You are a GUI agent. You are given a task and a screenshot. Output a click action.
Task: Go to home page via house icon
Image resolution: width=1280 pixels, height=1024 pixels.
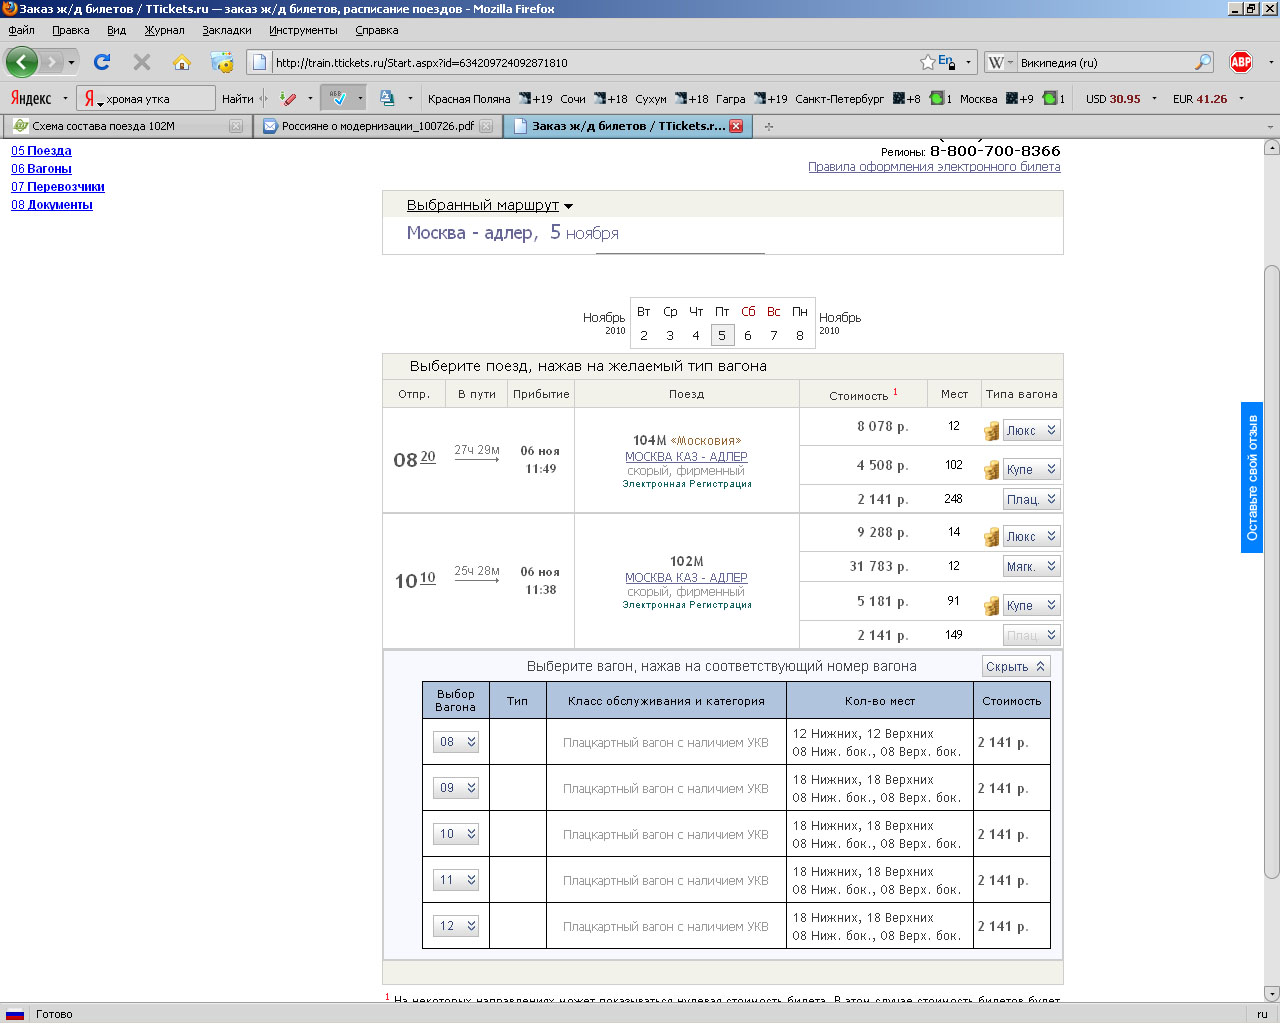[182, 62]
